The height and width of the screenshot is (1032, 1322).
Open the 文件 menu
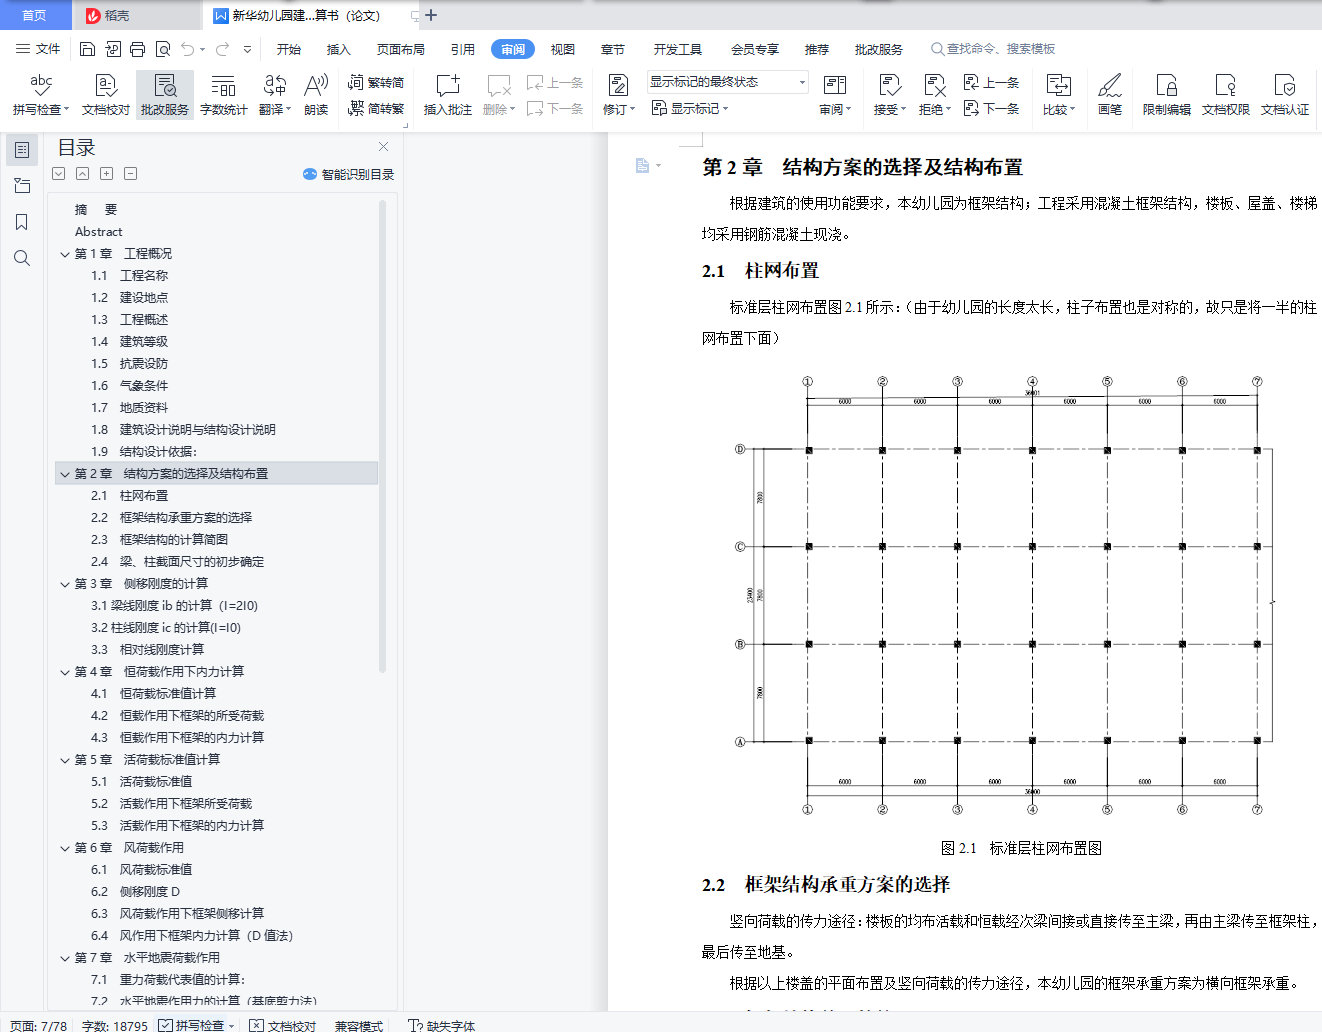tap(38, 49)
